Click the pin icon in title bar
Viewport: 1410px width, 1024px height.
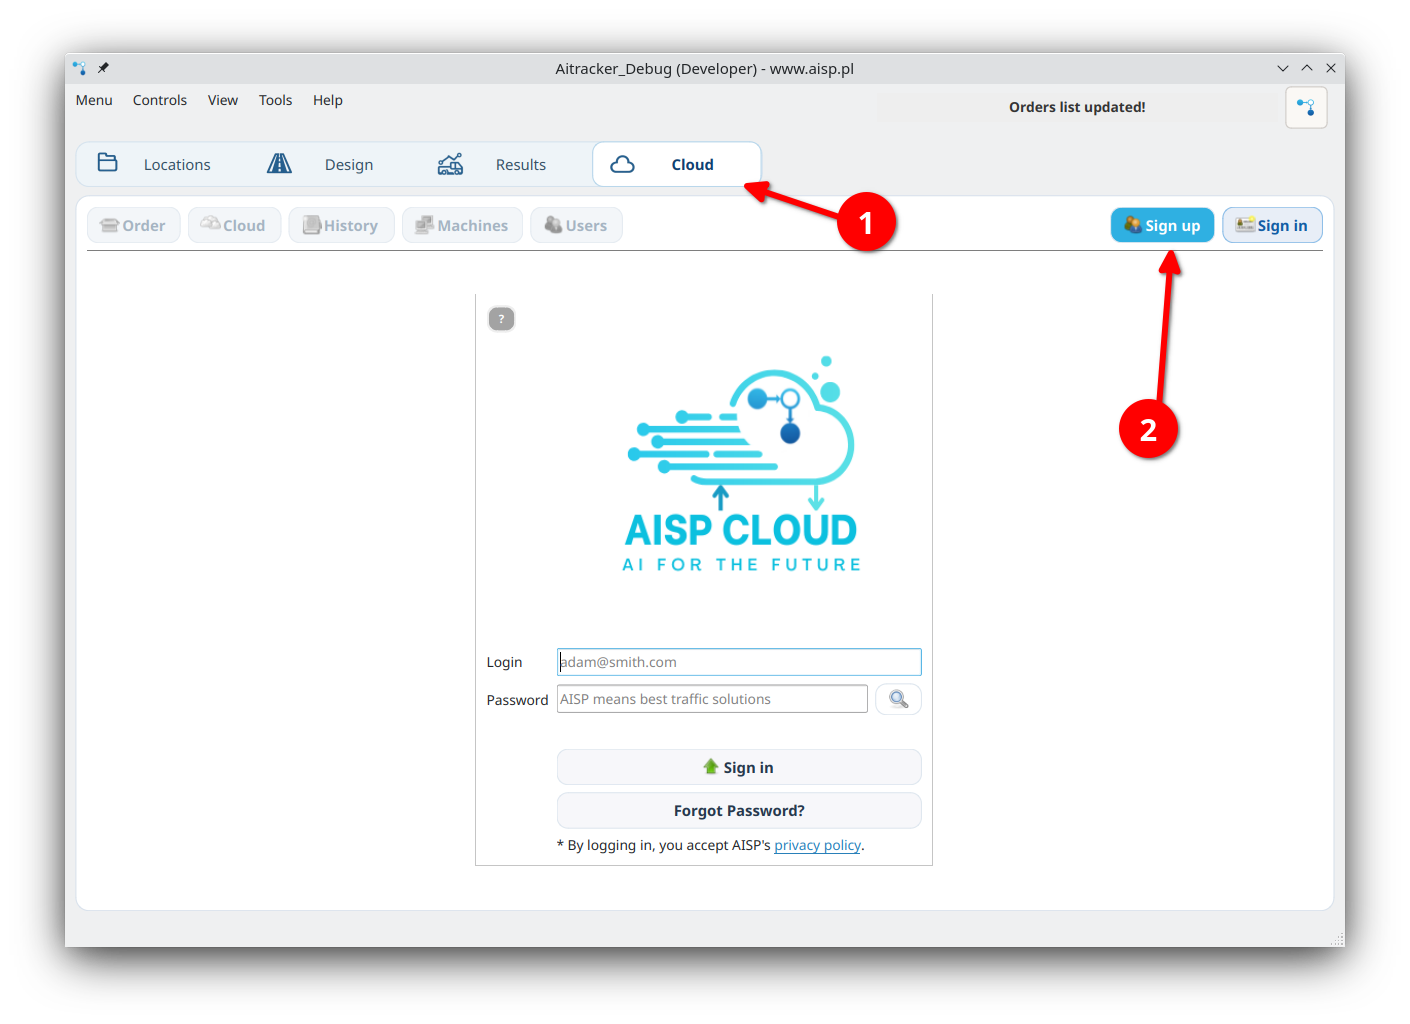103,68
